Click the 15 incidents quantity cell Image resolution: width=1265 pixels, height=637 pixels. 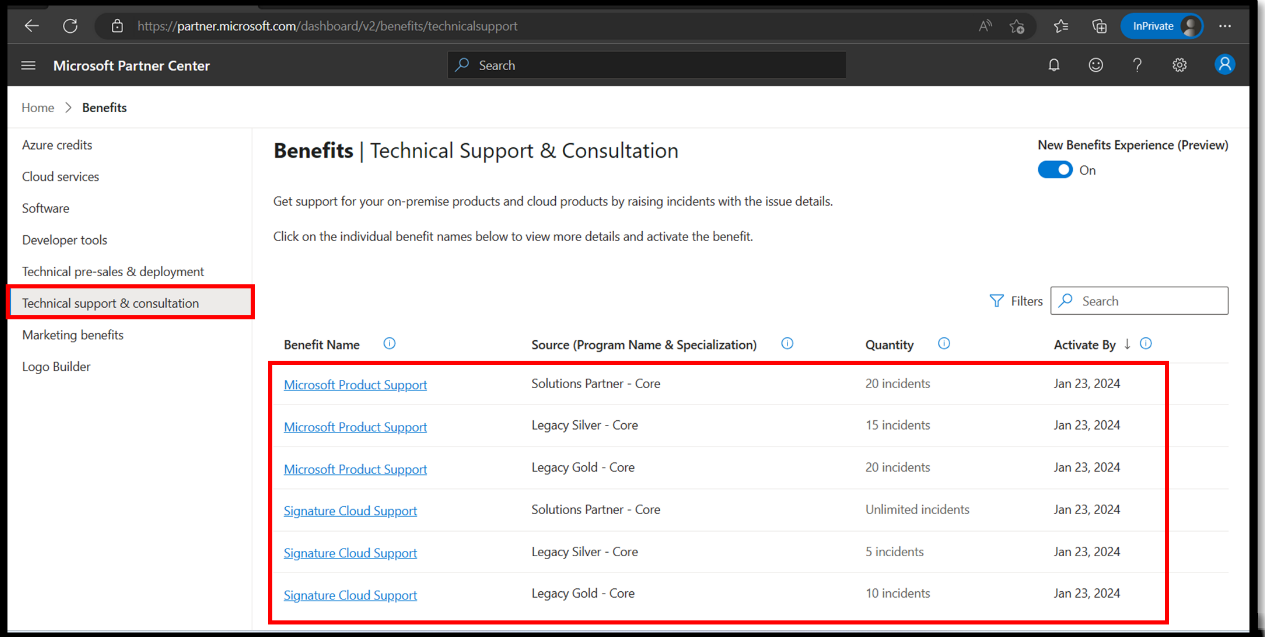coord(898,425)
